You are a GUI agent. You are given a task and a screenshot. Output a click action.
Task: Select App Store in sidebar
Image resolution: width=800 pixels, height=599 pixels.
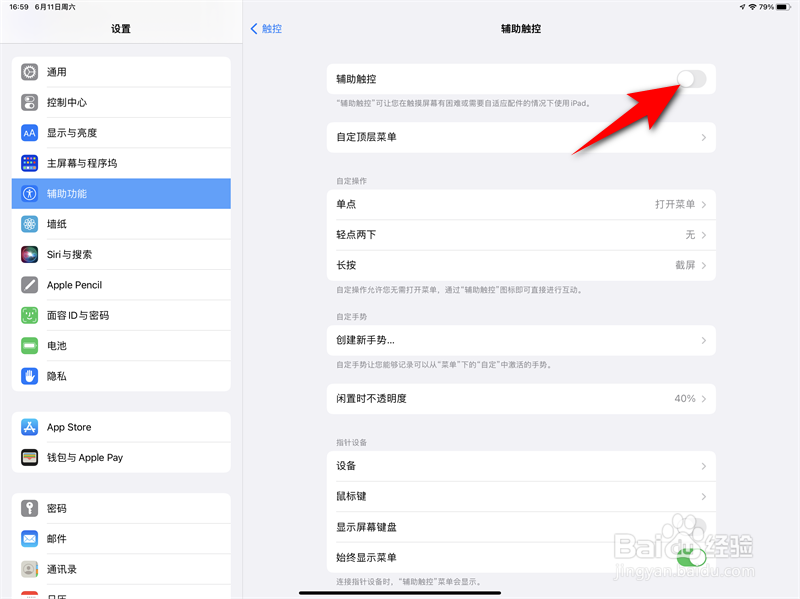tap(121, 427)
